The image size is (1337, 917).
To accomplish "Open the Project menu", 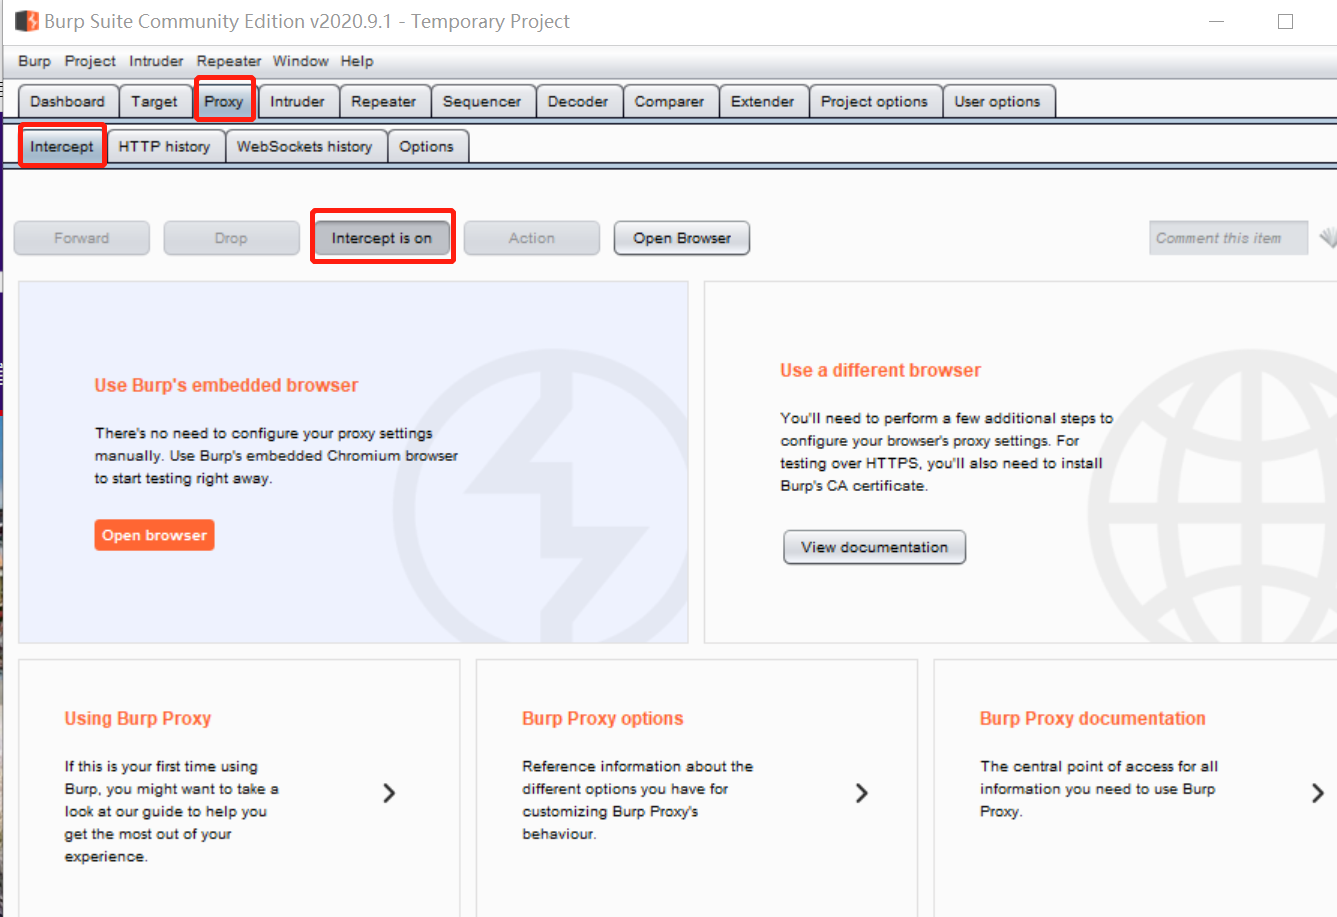I will point(90,61).
